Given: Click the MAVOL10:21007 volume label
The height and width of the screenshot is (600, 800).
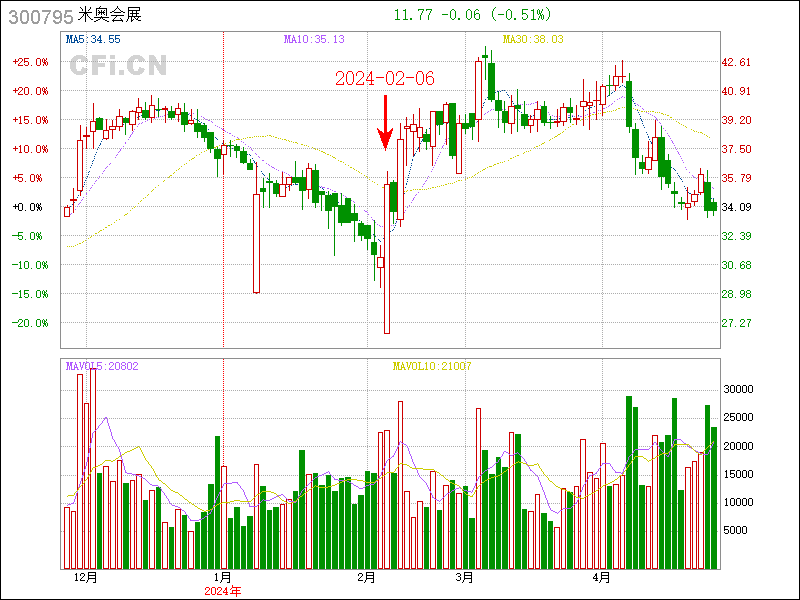Looking at the screenshot, I should coord(431,366).
